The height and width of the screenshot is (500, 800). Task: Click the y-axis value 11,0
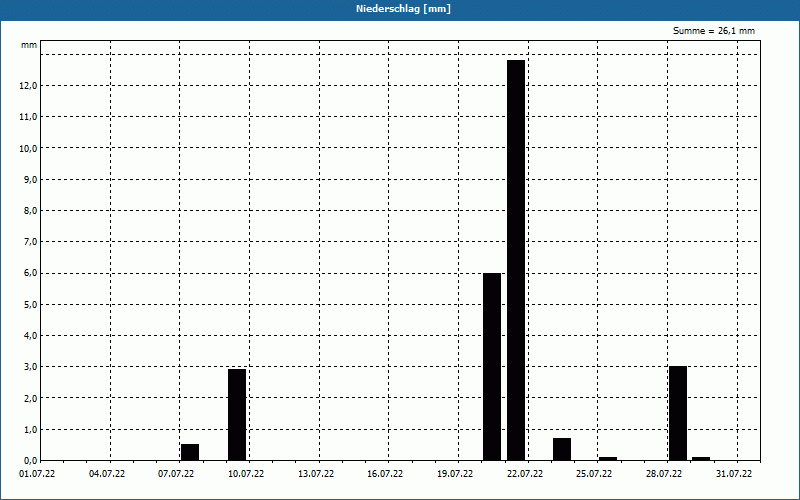click(x=28, y=117)
